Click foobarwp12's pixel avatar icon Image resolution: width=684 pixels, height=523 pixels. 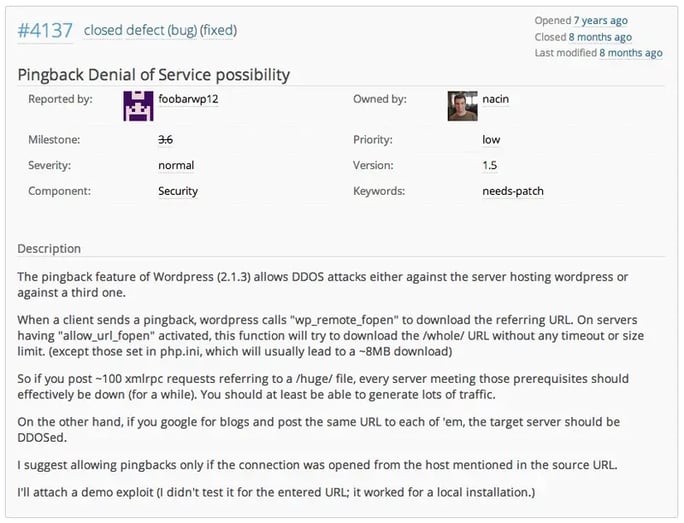pos(138,105)
